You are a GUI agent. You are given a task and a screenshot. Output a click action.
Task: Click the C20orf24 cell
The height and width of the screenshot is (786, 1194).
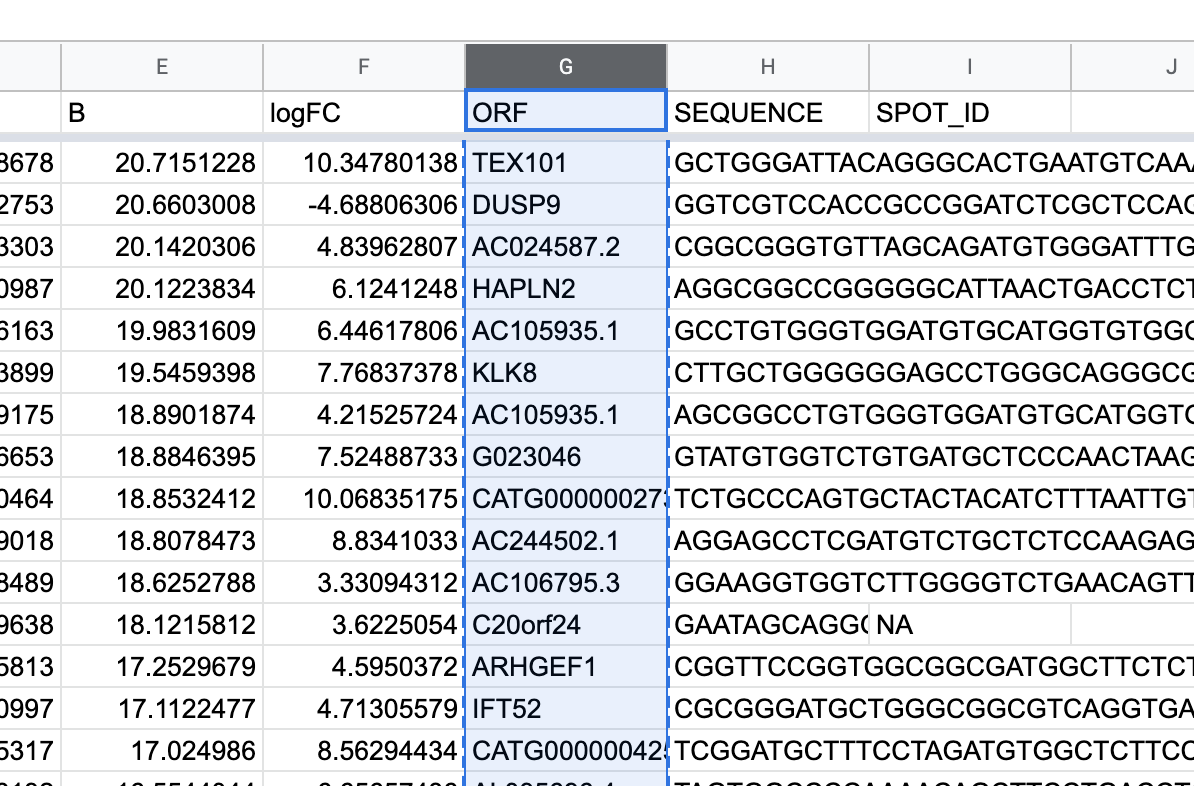pos(566,625)
